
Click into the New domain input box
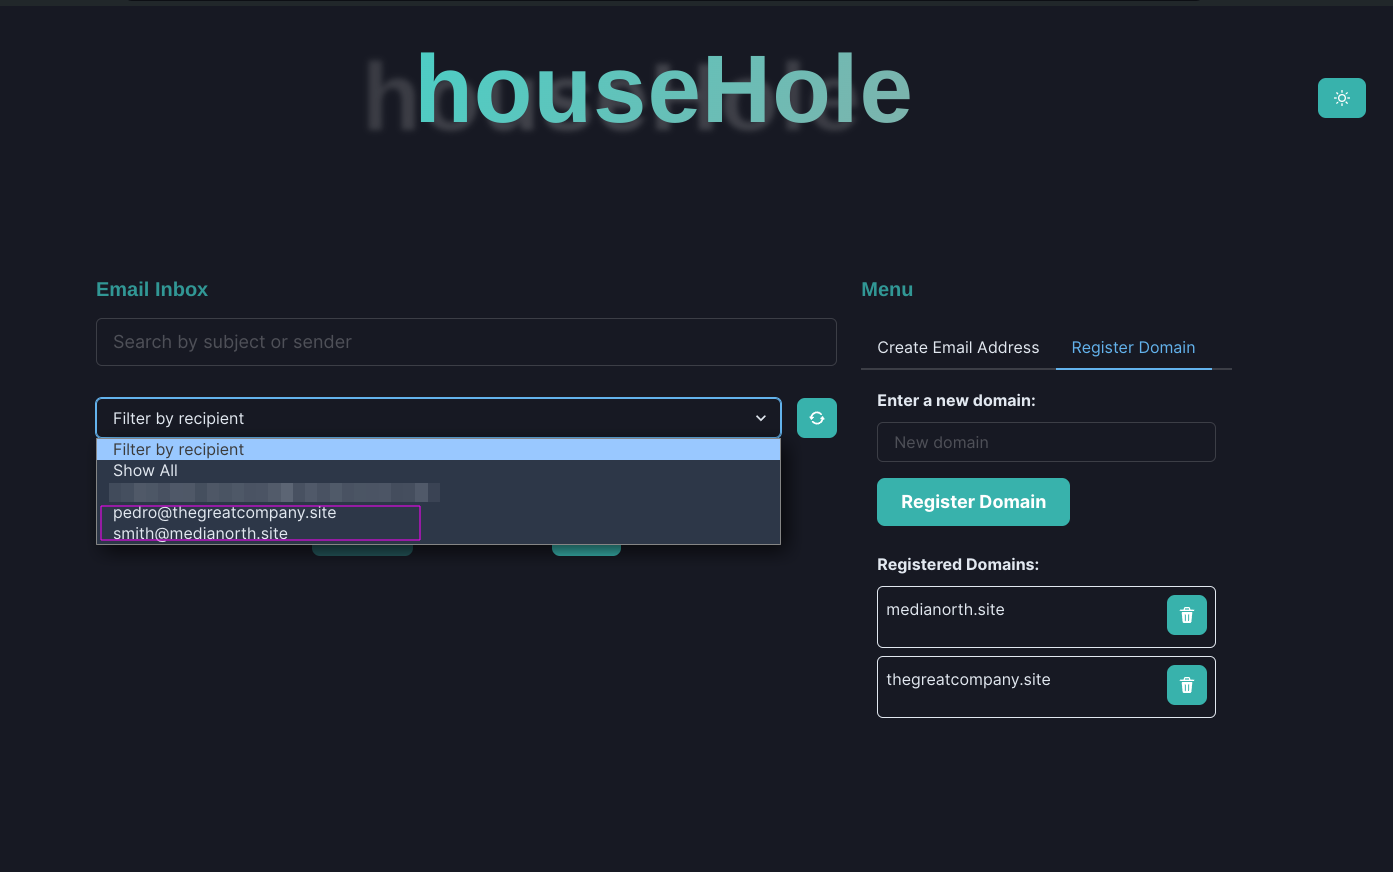[1046, 442]
